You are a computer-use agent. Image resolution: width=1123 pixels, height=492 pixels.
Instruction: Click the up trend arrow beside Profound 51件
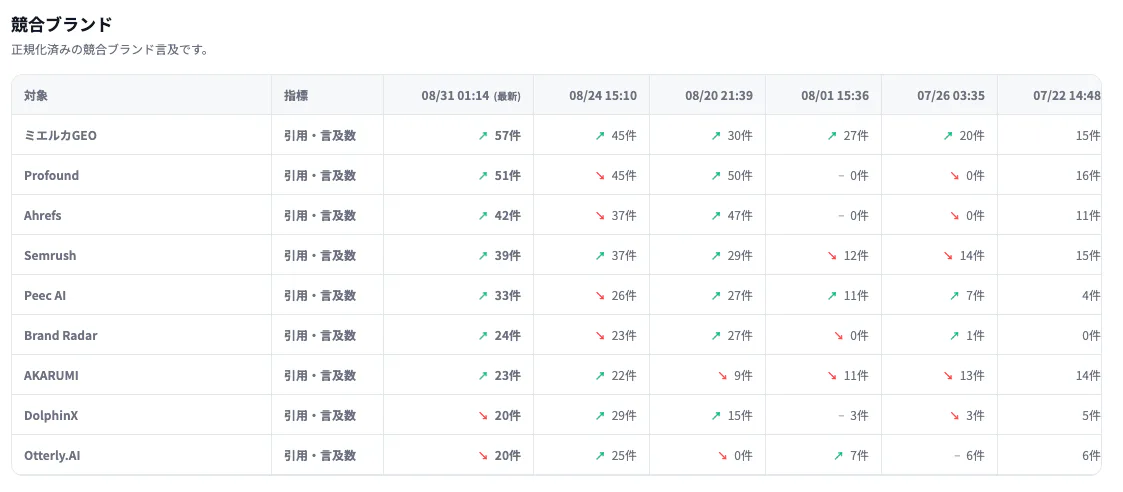[x=483, y=175]
